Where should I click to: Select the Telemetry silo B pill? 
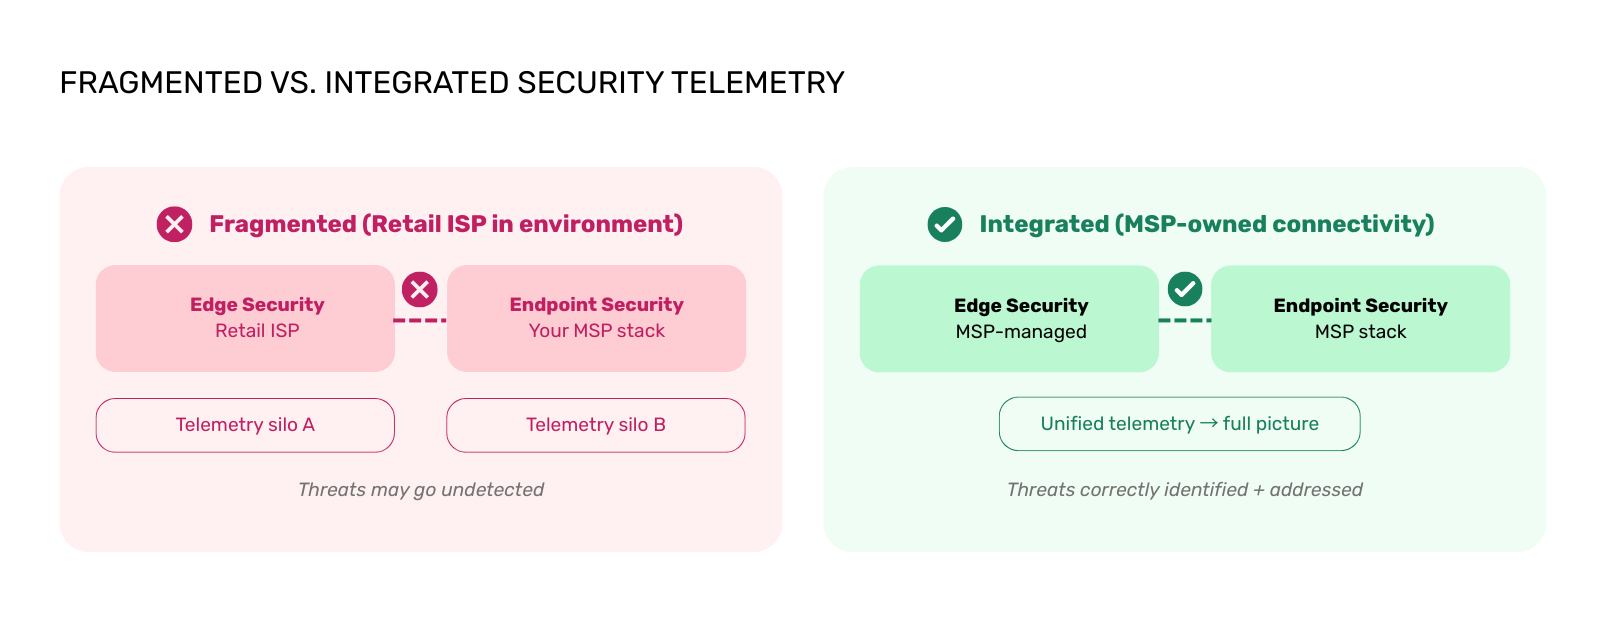point(596,425)
